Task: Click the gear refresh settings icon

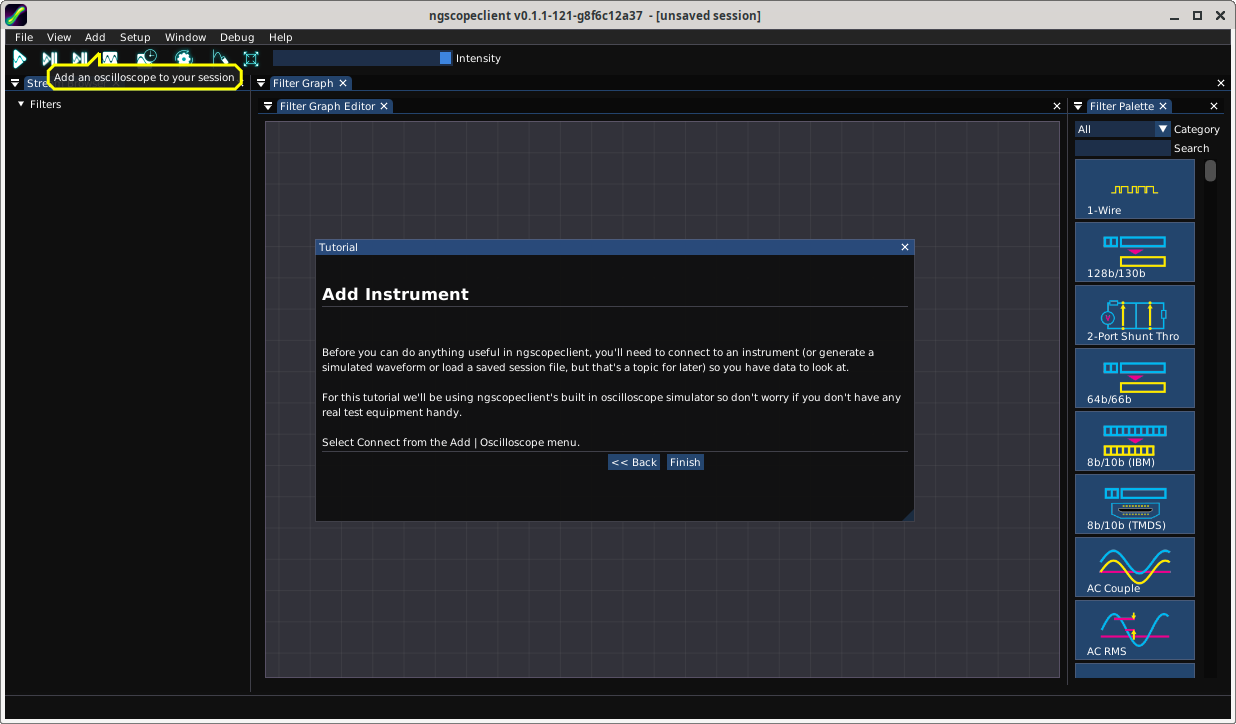Action: coord(183,59)
